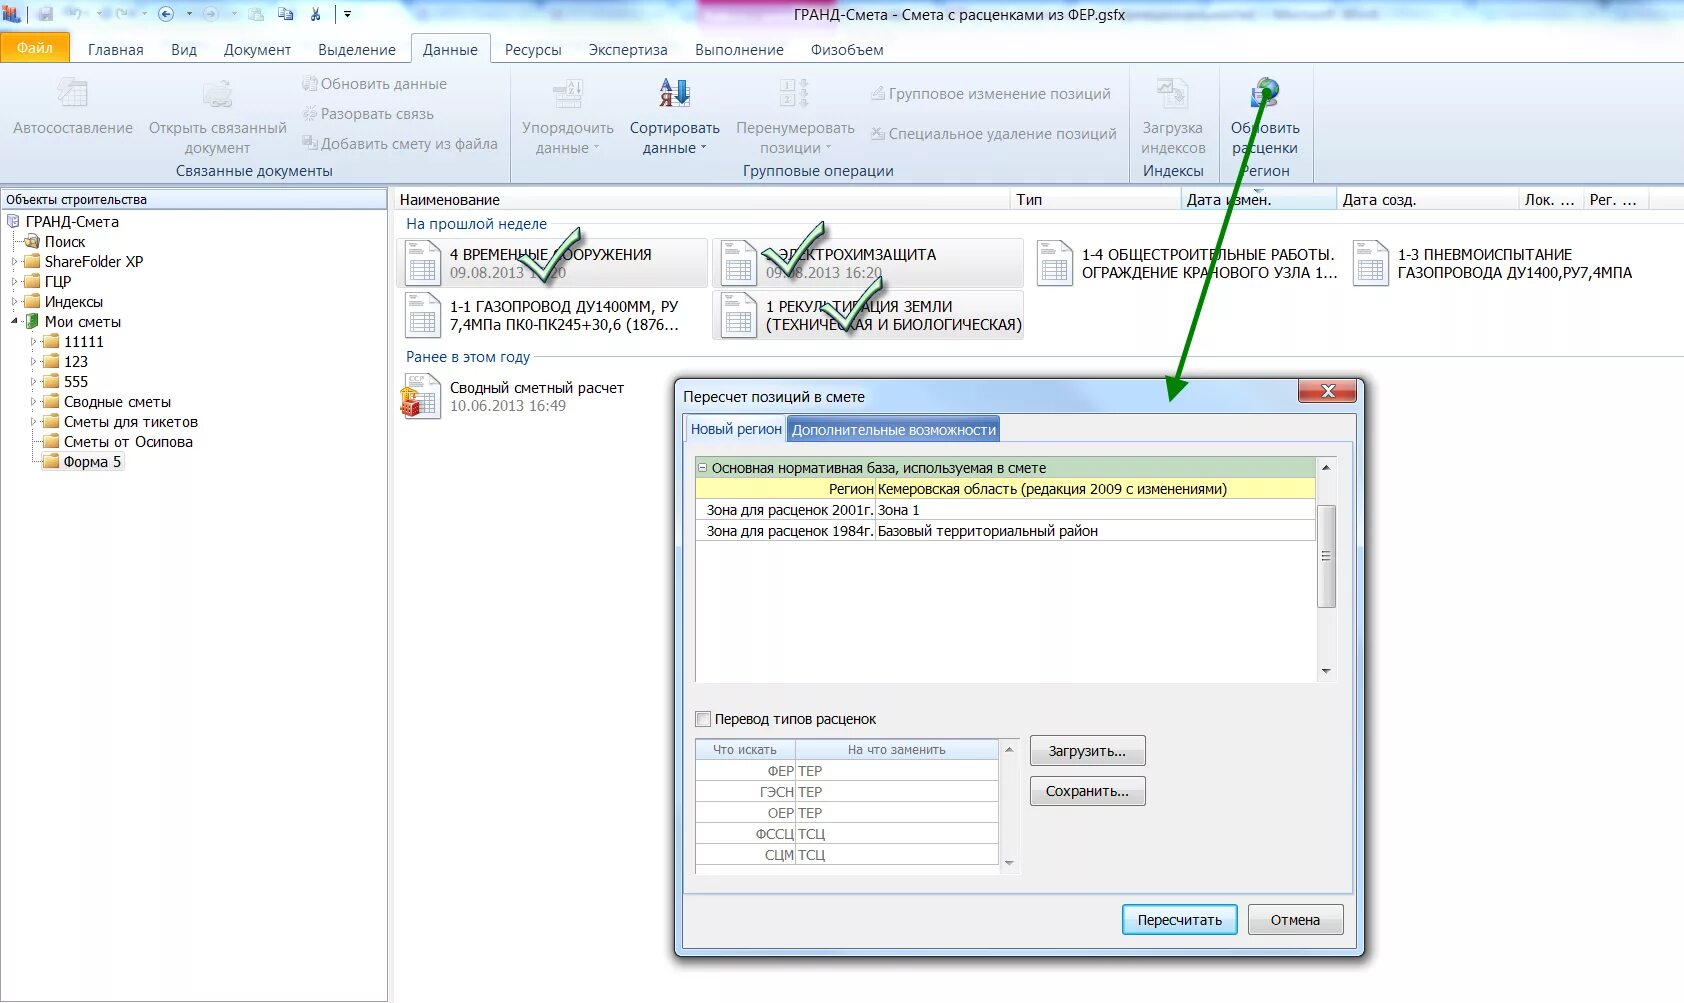This screenshot has height=1003, width=1684.
Task: Click Специальное удаление позиций
Action: (993, 134)
